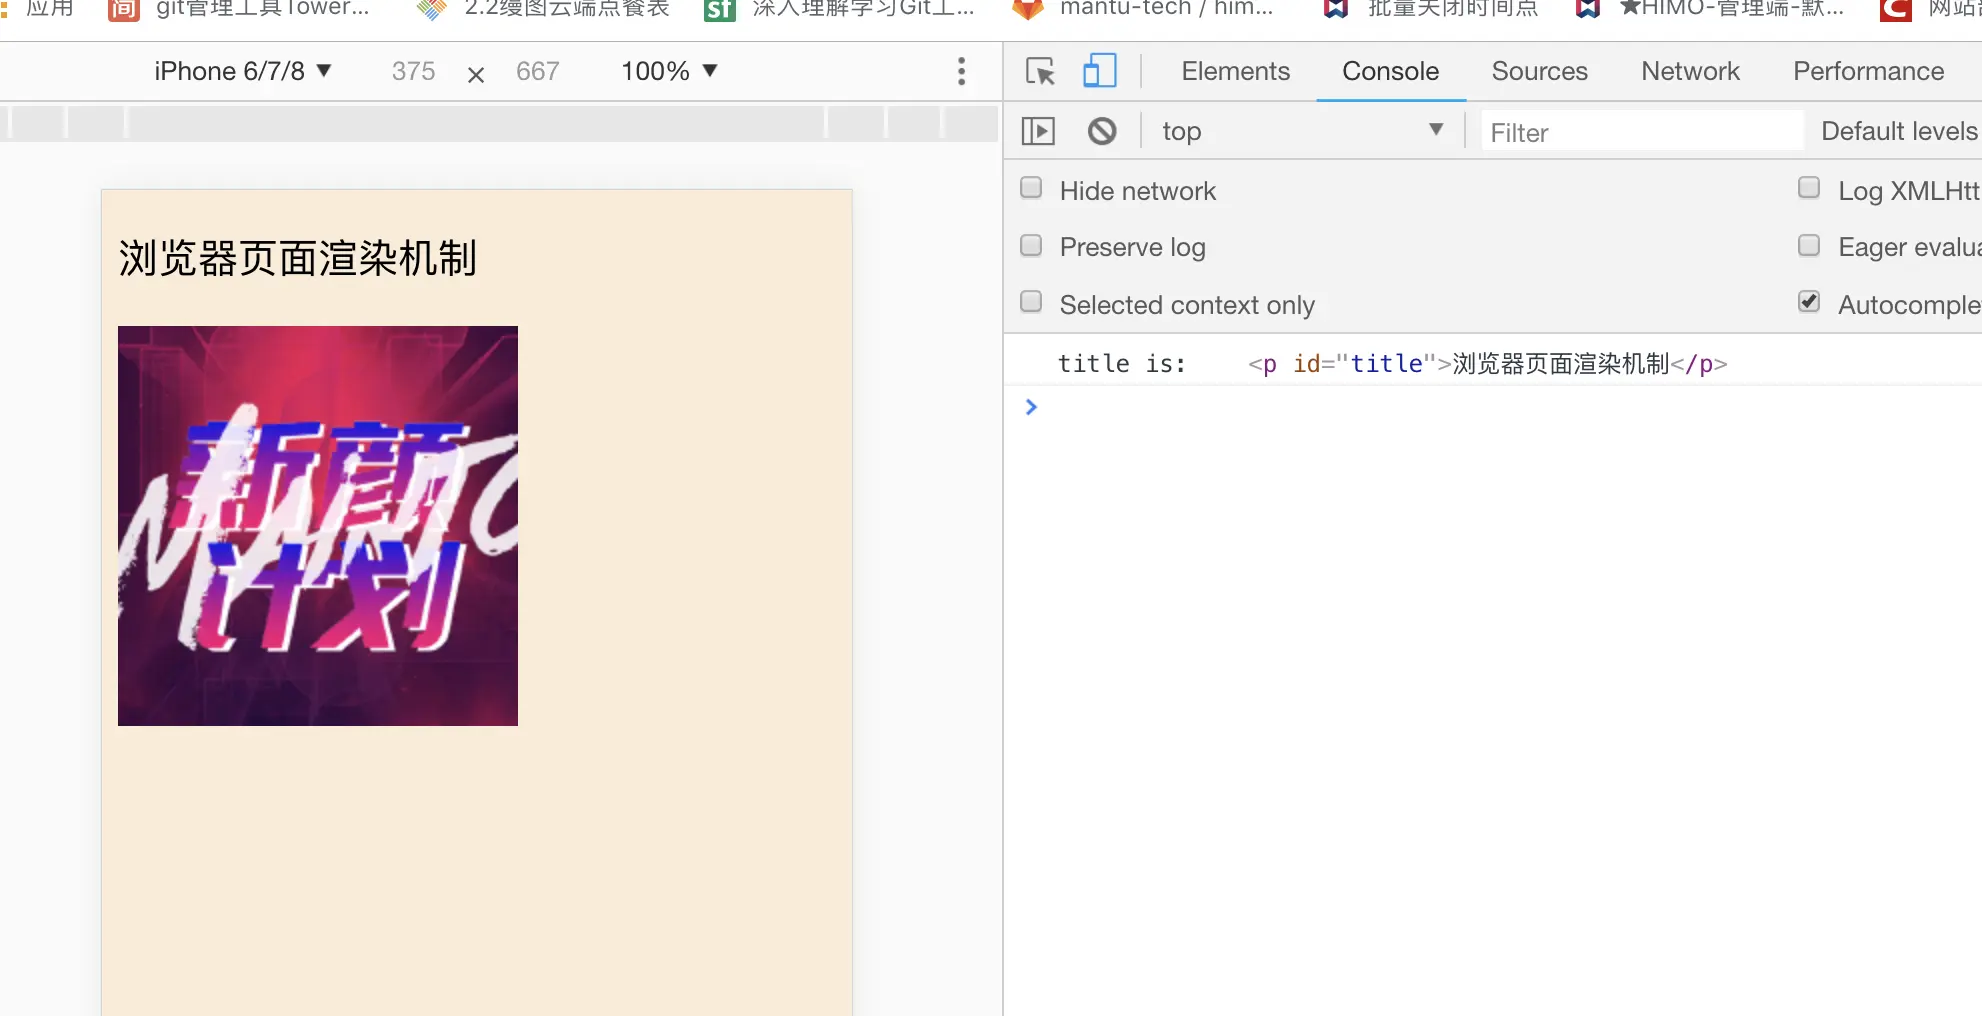Open the top execution context dropdown
This screenshot has height=1016, width=1982.
point(1302,131)
